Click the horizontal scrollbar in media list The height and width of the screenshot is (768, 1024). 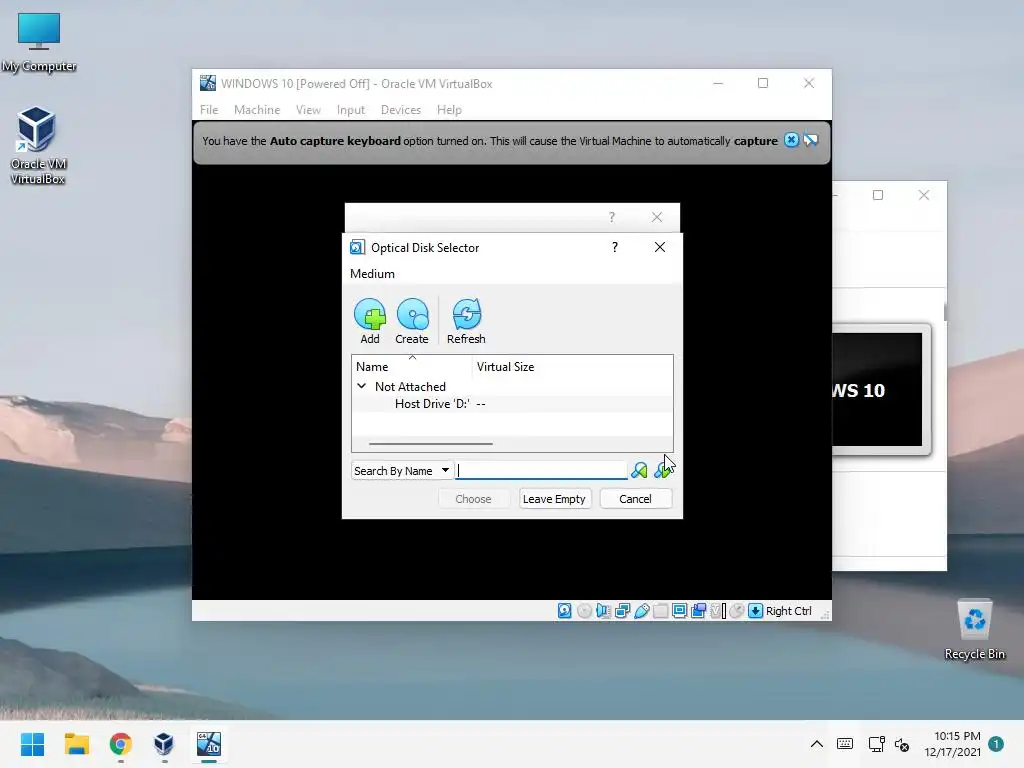430,443
